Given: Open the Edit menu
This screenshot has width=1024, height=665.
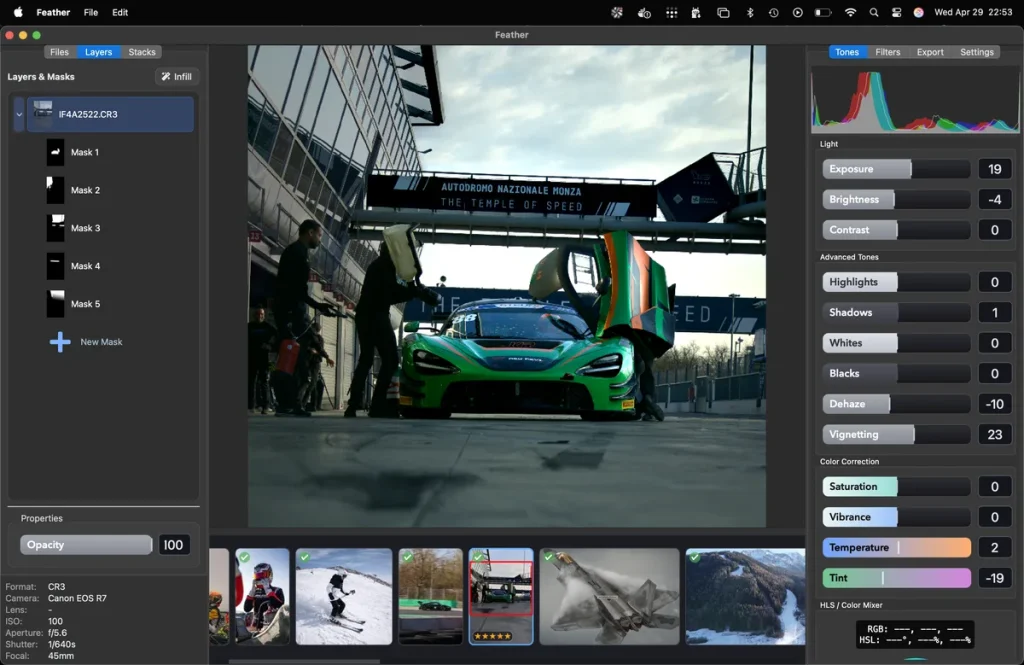Looking at the screenshot, I should [x=120, y=12].
